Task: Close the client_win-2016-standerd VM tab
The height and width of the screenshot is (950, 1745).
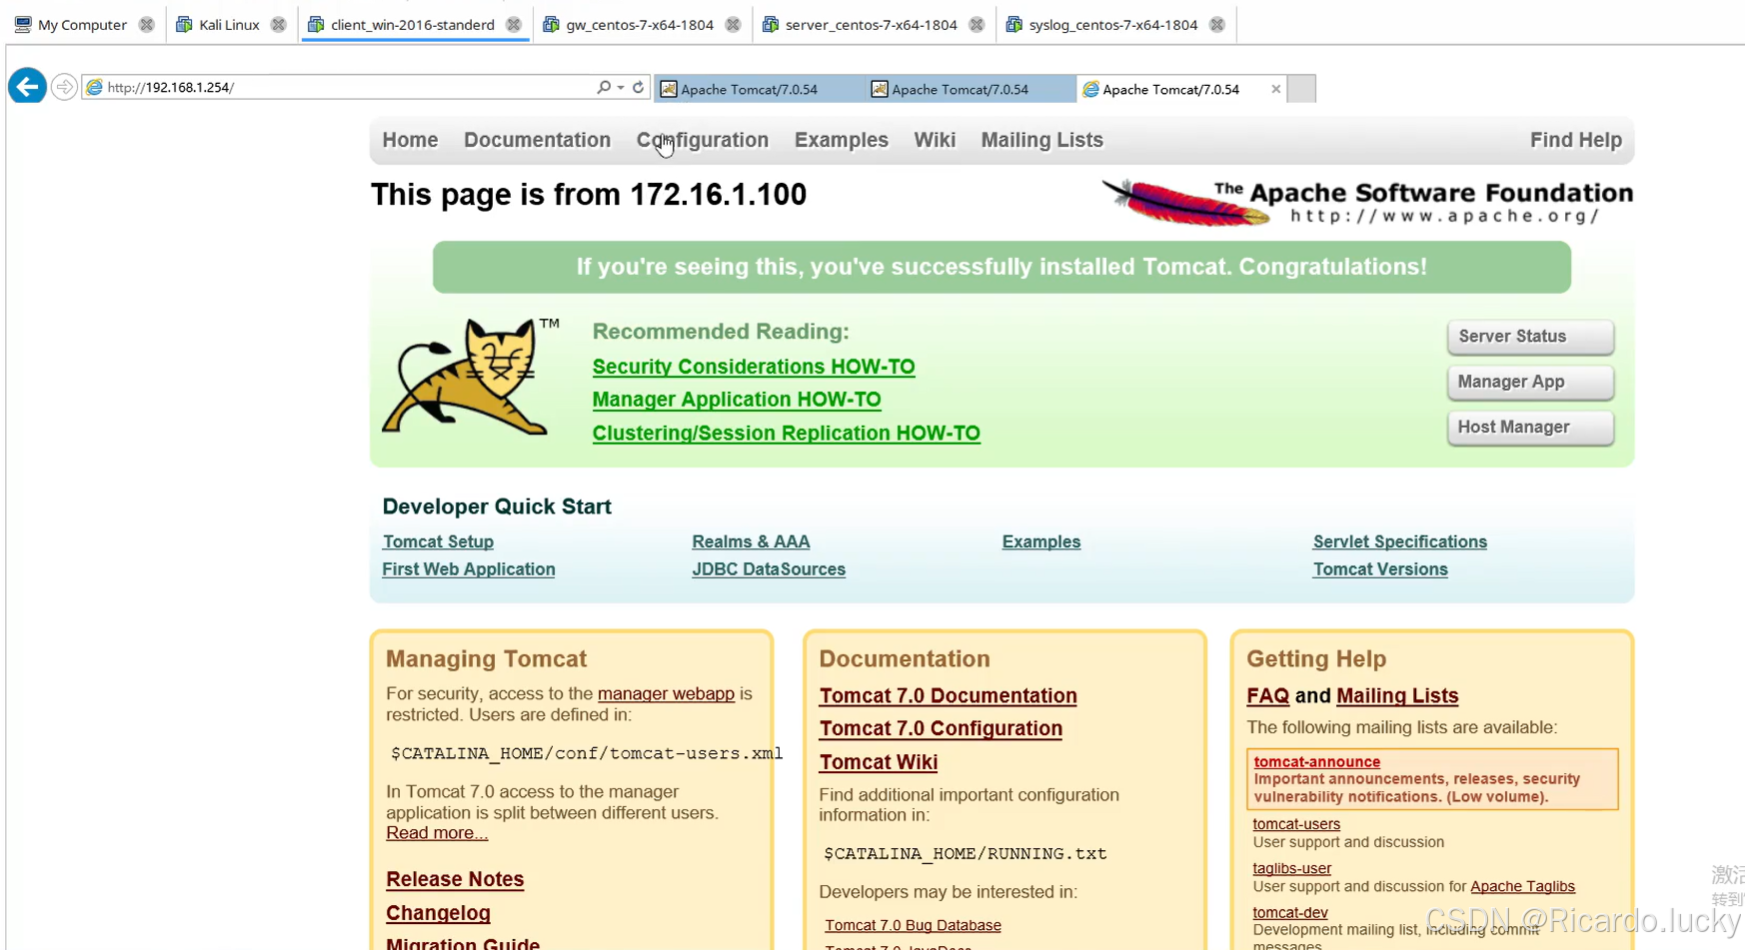Action: coord(514,24)
